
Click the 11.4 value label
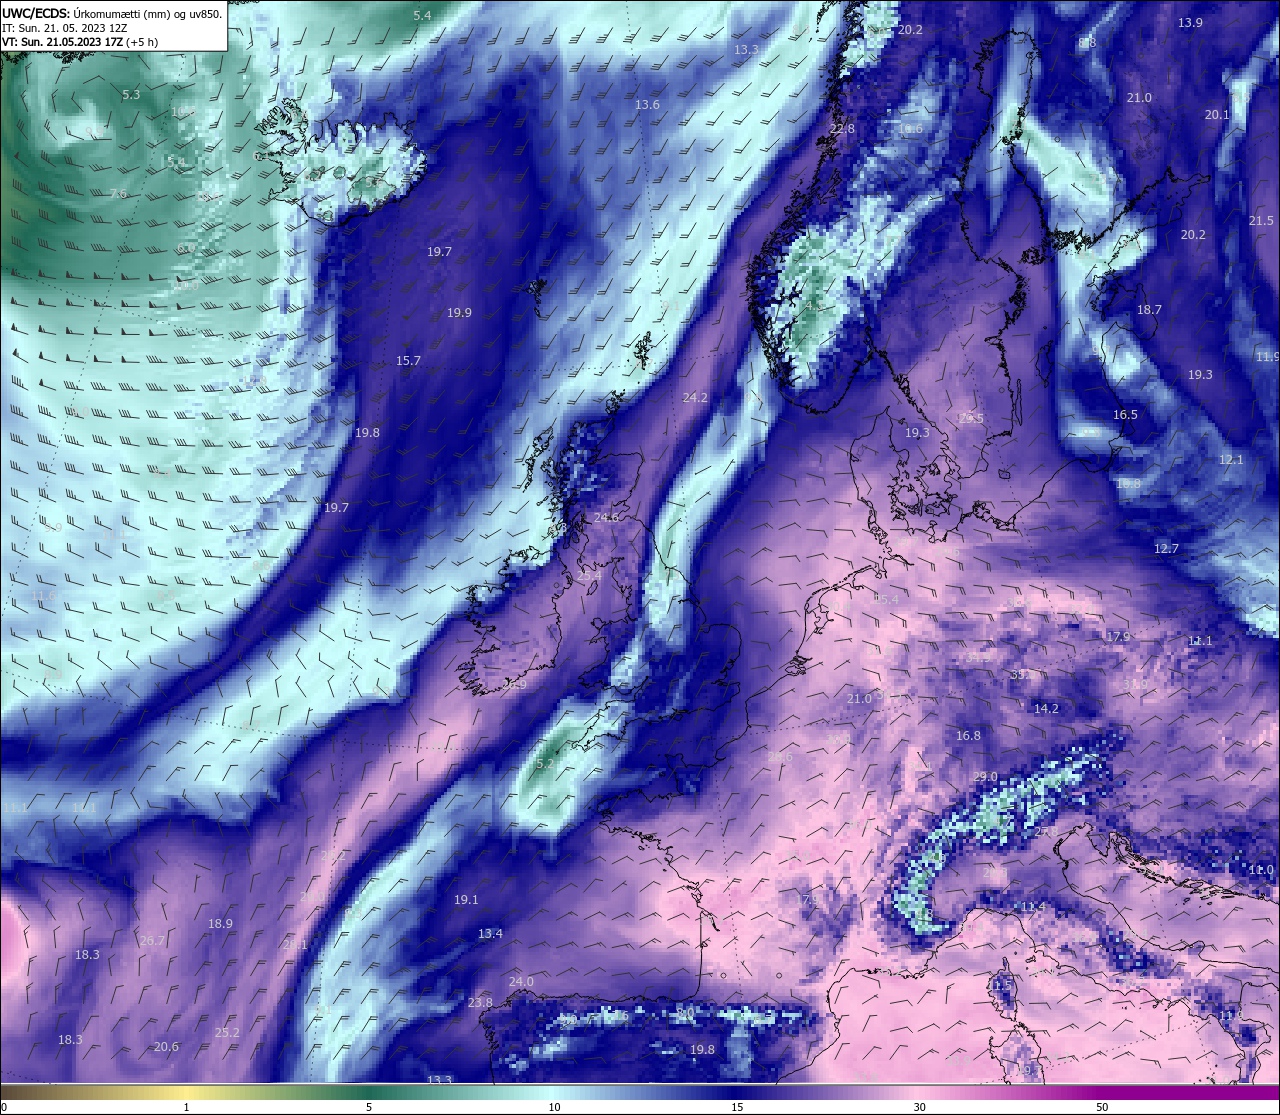tap(1033, 907)
